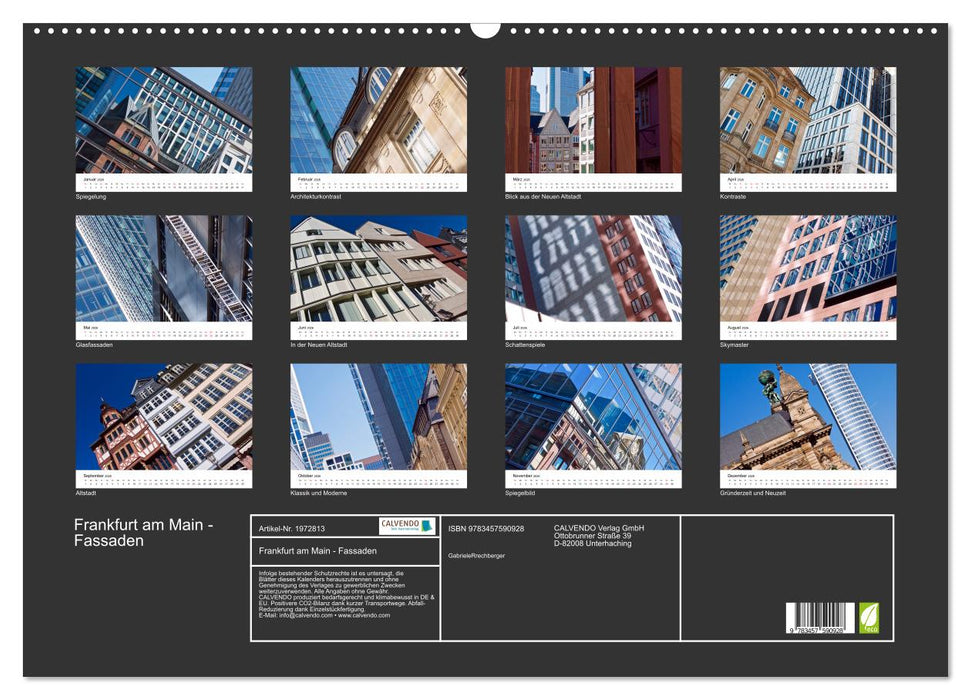Select the Skymaster August thumbnail
This screenshot has height=700, width=971.
(808, 268)
